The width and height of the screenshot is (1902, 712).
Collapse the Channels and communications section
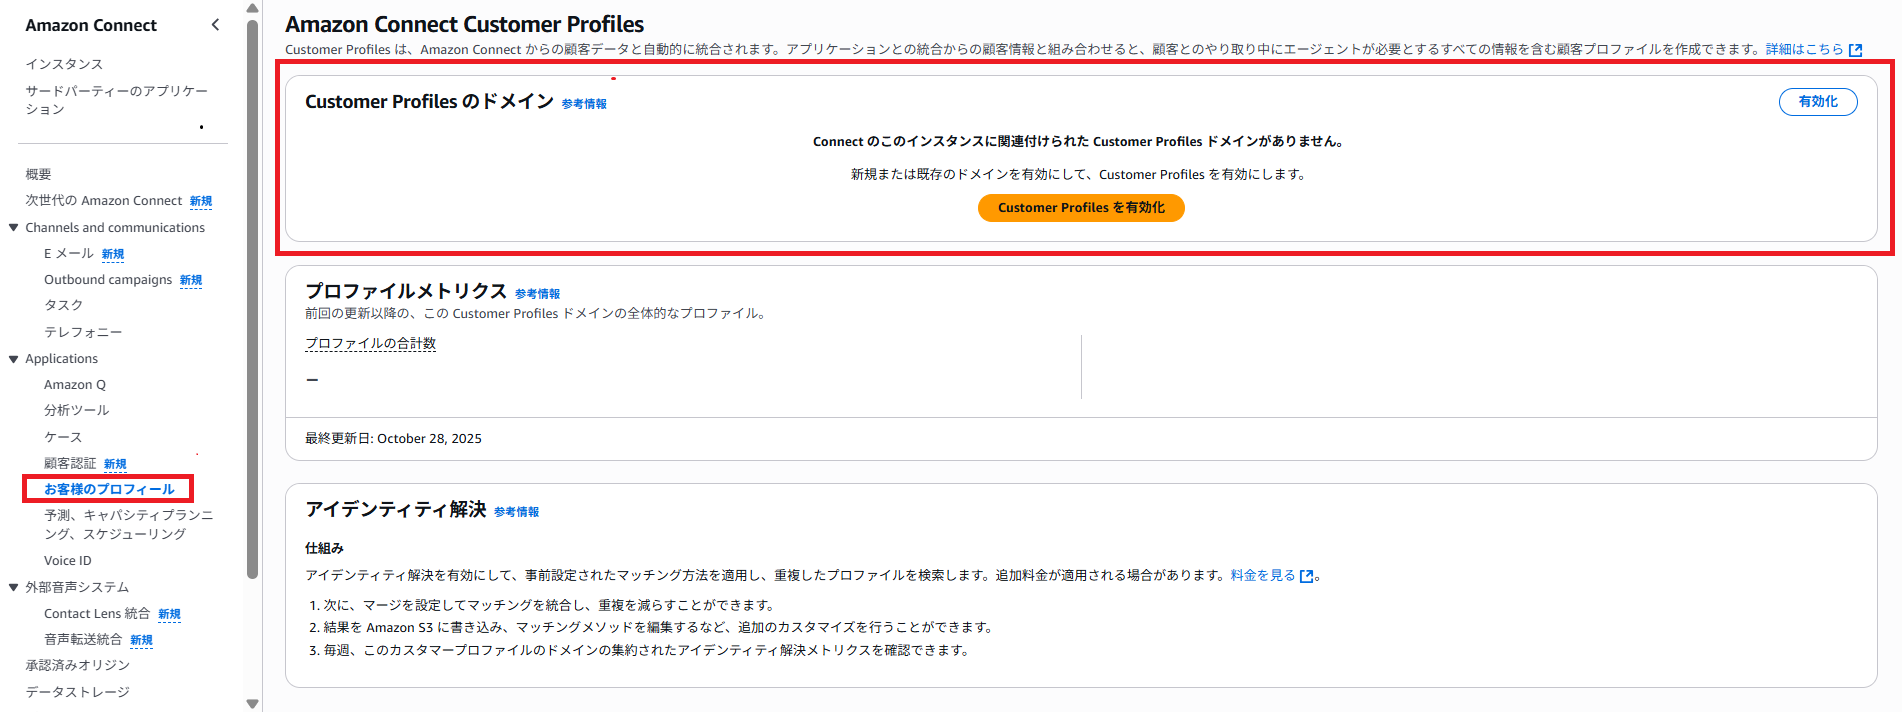coord(14,228)
